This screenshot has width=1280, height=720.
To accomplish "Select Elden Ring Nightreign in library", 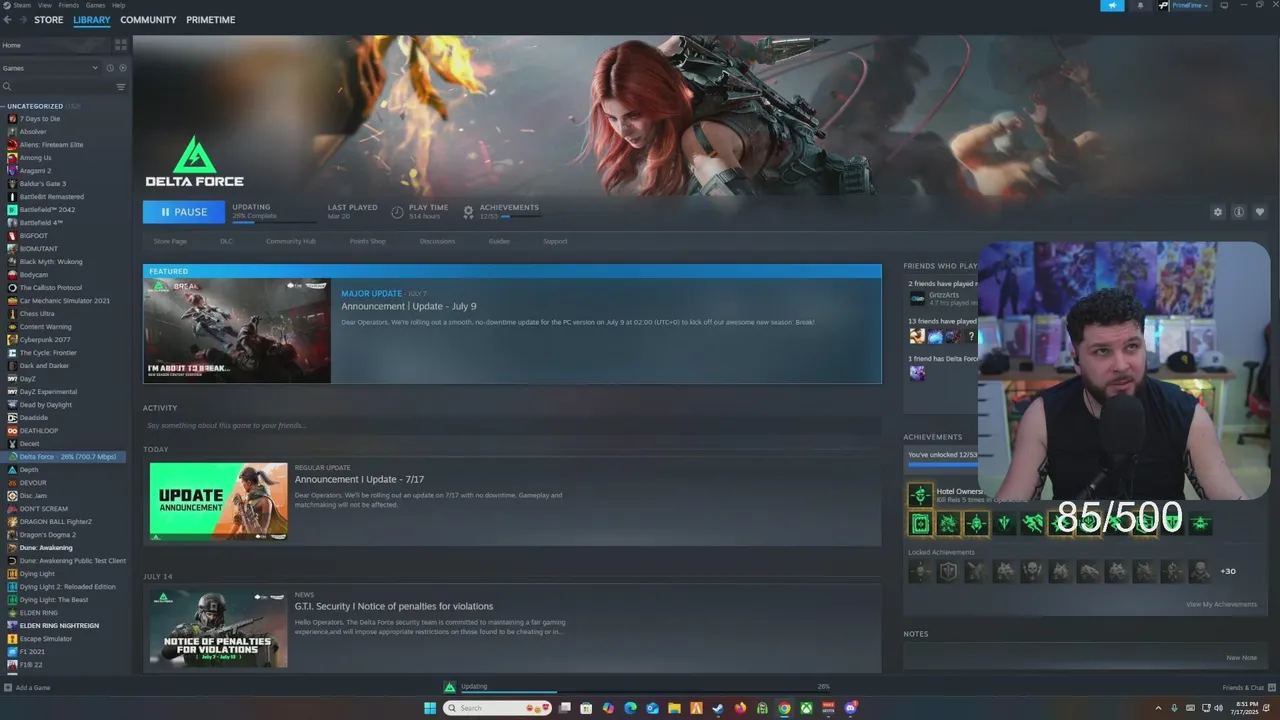I will [59, 626].
